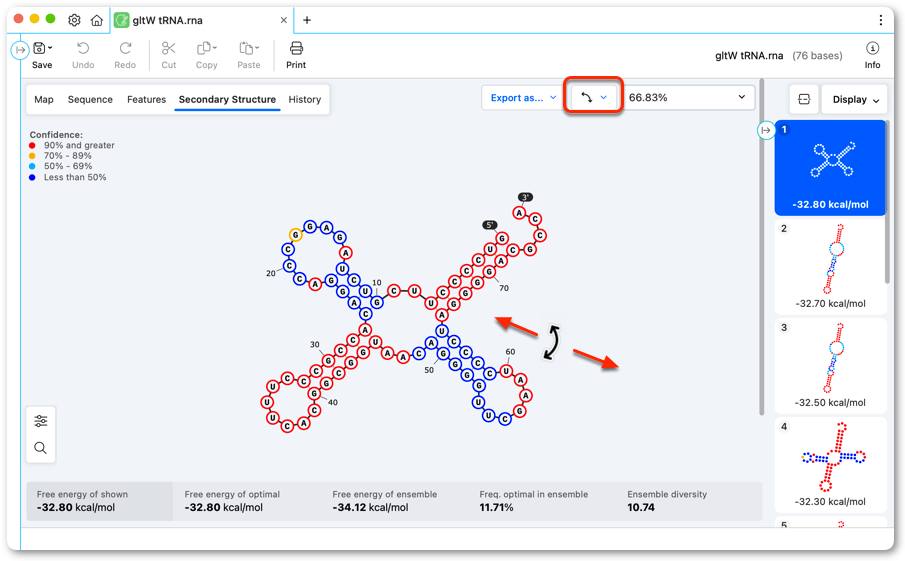Click base position label 70

point(504,288)
